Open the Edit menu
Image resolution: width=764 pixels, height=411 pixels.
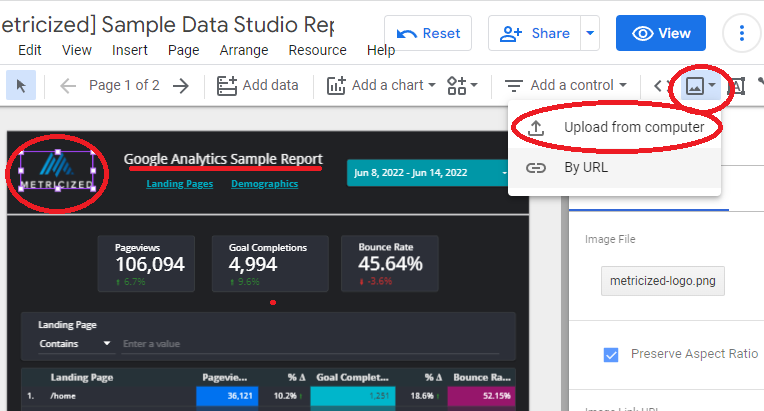coord(30,50)
